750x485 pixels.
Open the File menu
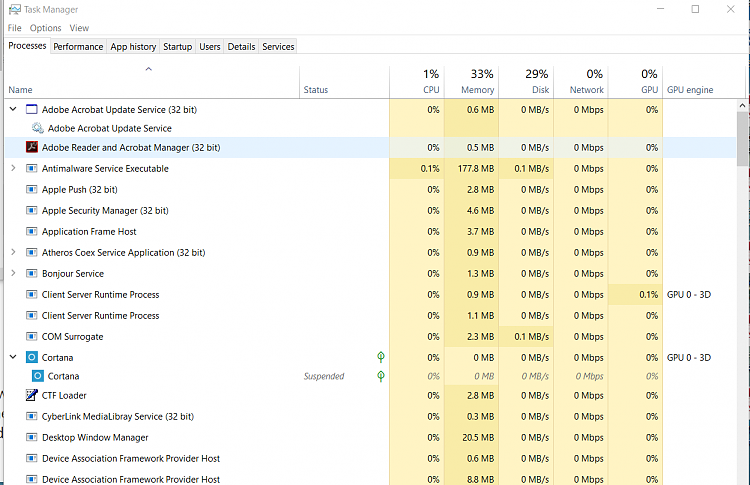pos(14,28)
